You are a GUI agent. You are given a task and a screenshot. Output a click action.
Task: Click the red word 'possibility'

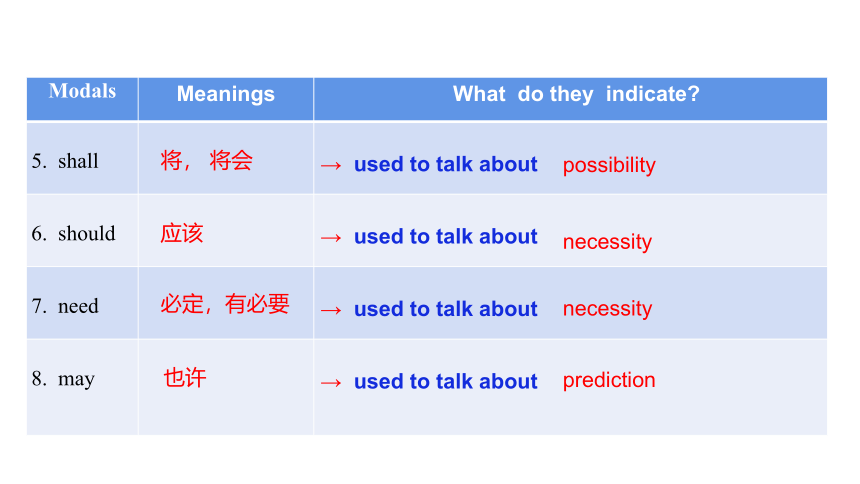click(609, 165)
